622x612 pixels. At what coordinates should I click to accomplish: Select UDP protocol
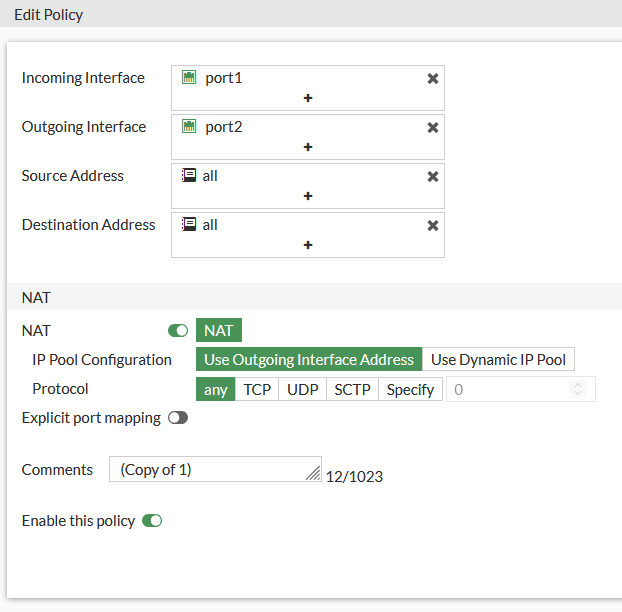[x=302, y=390]
